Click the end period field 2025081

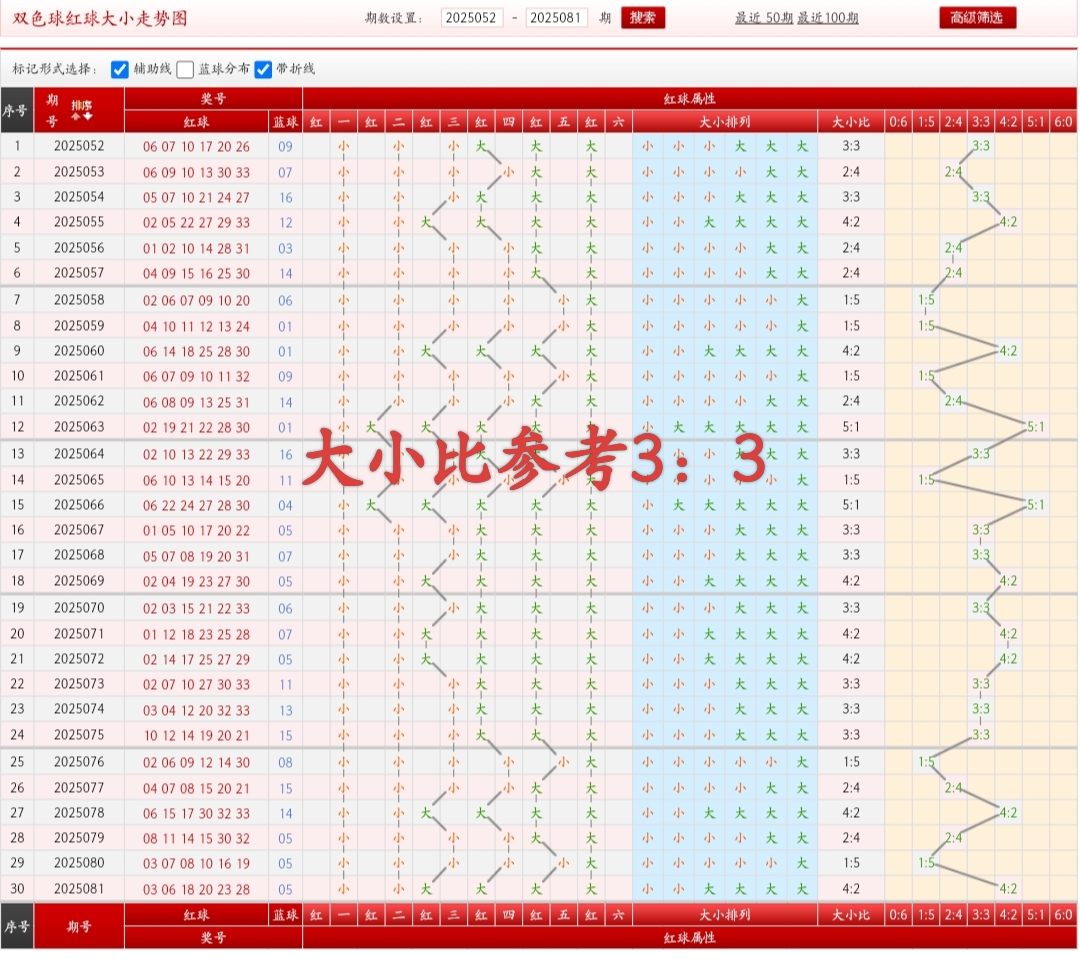557,18
